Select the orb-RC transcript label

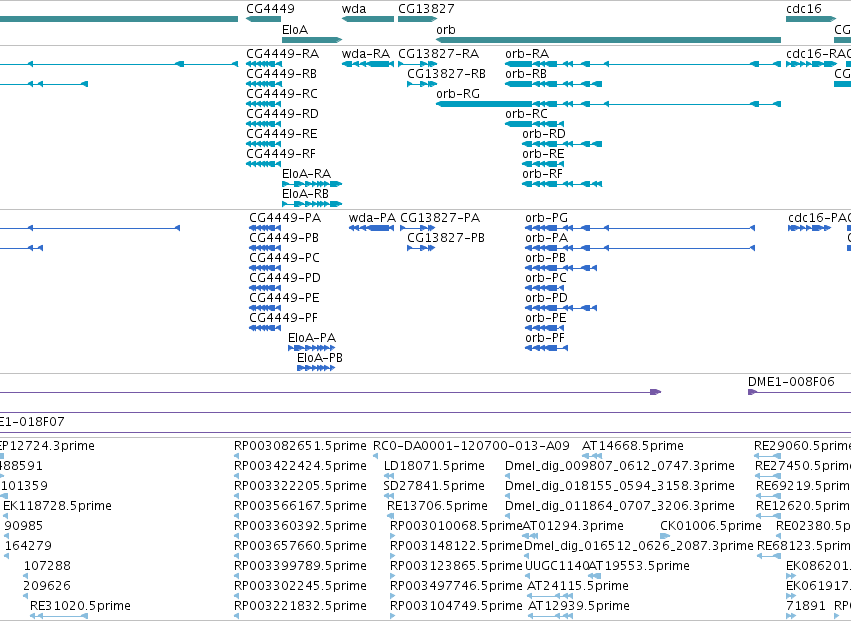tap(526, 114)
